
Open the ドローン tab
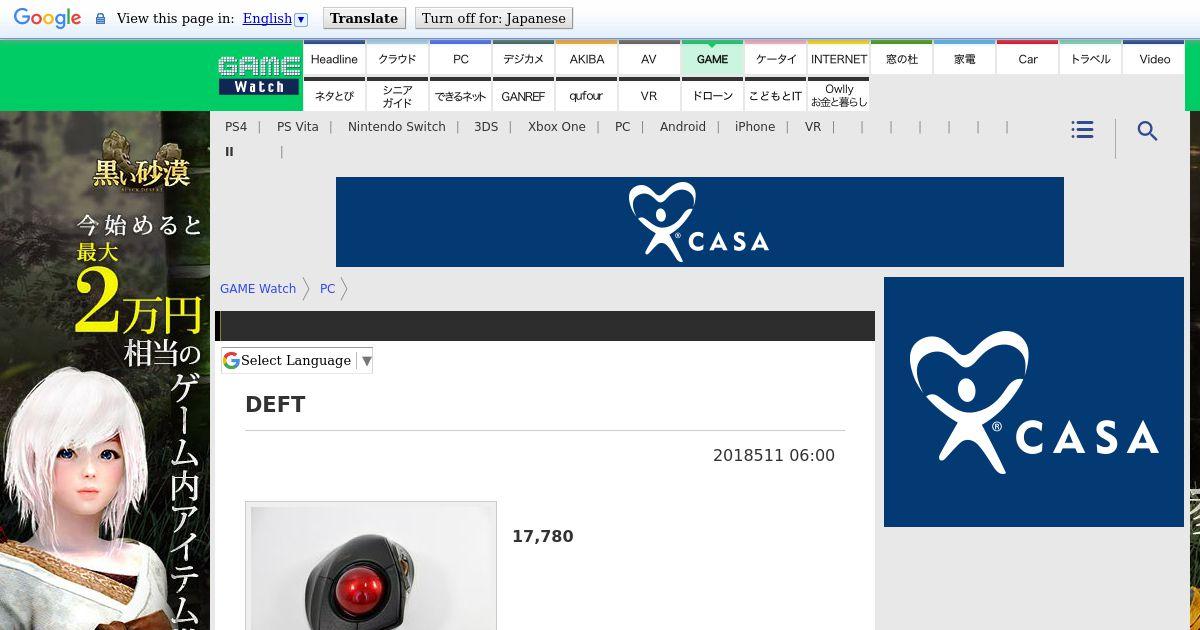pos(712,96)
